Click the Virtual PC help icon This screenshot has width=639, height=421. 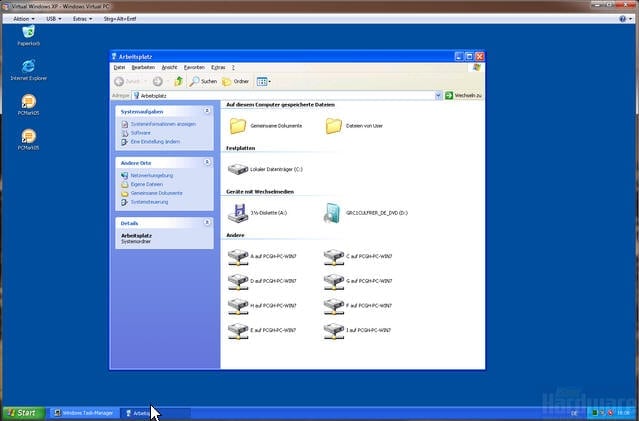(x=622, y=19)
